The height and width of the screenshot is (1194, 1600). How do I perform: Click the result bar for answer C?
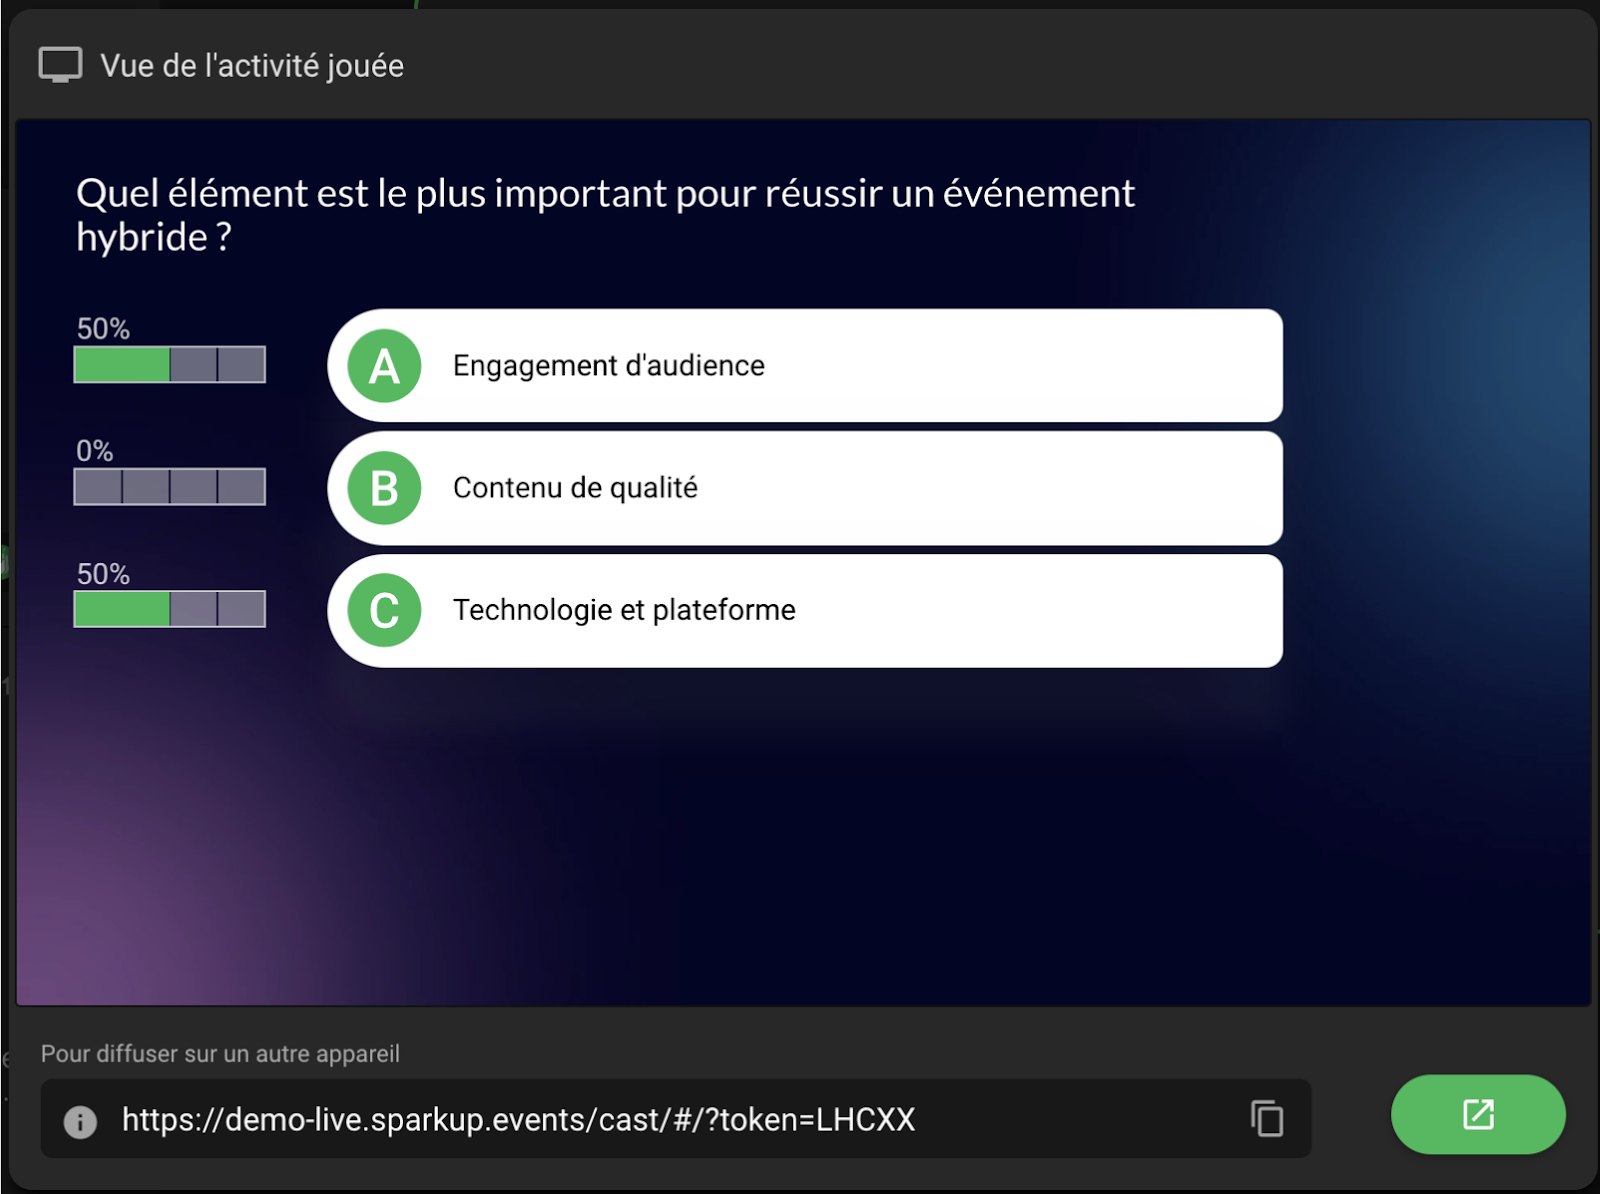[170, 609]
